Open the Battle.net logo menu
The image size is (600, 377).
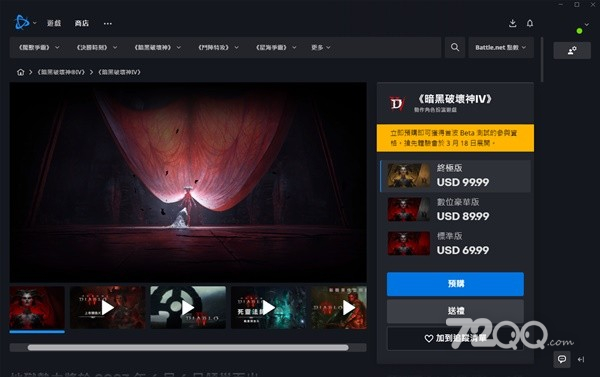tap(24, 23)
